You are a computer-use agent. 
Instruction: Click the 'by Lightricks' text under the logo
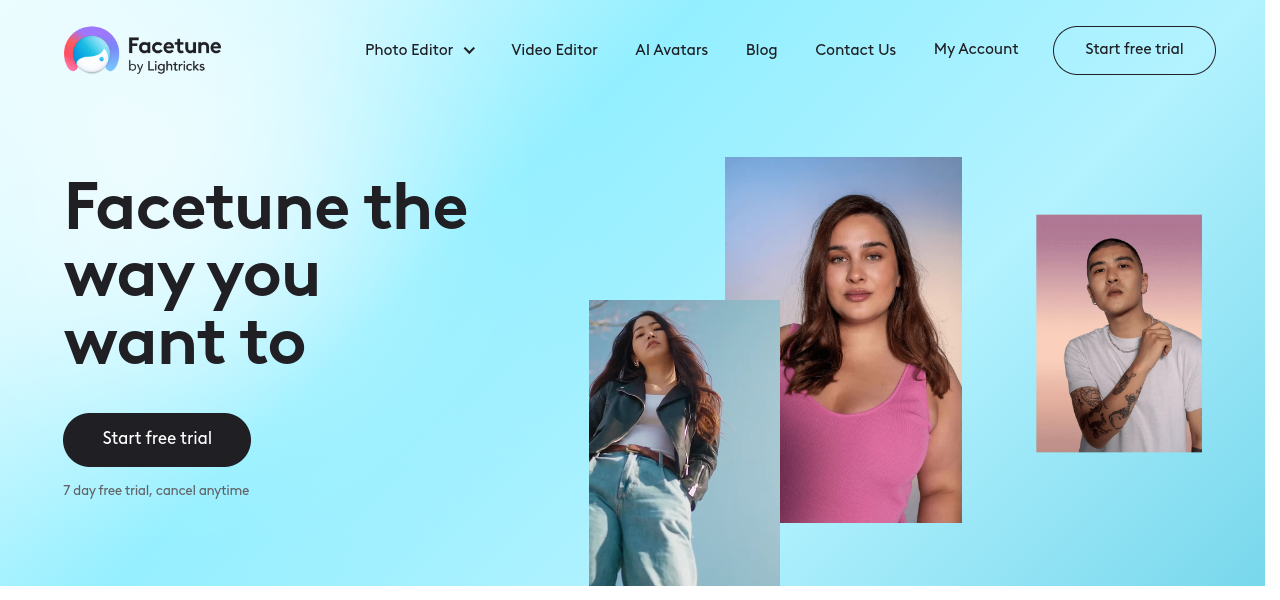166,67
